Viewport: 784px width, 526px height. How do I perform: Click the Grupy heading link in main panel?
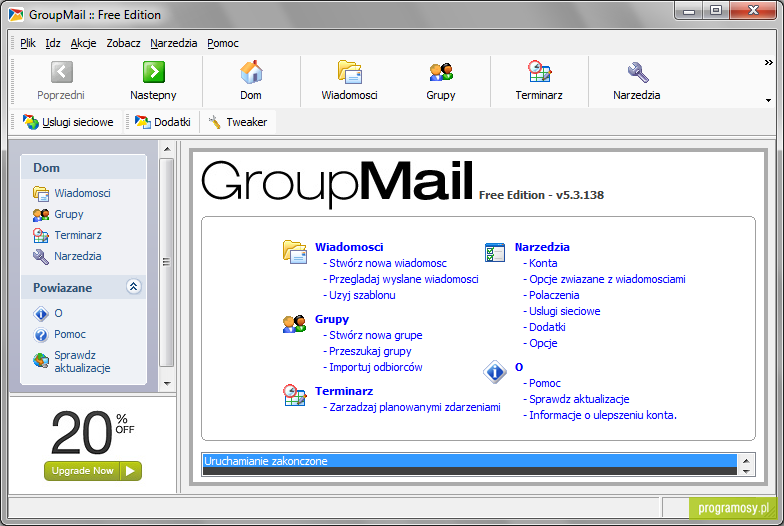point(332,319)
